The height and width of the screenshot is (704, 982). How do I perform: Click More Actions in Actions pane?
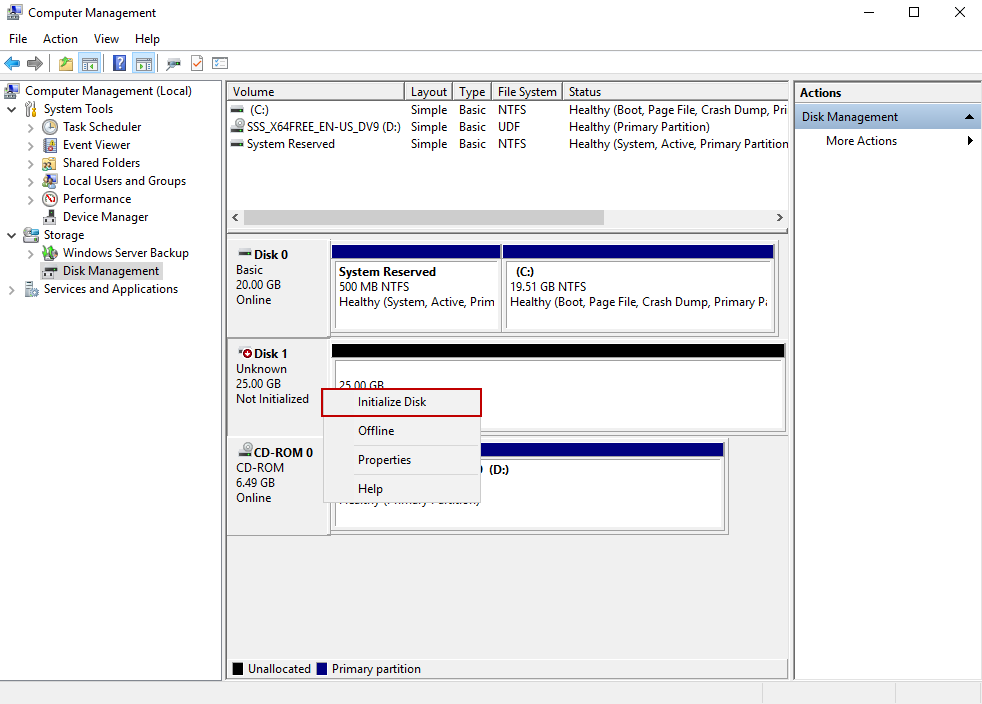coord(861,141)
